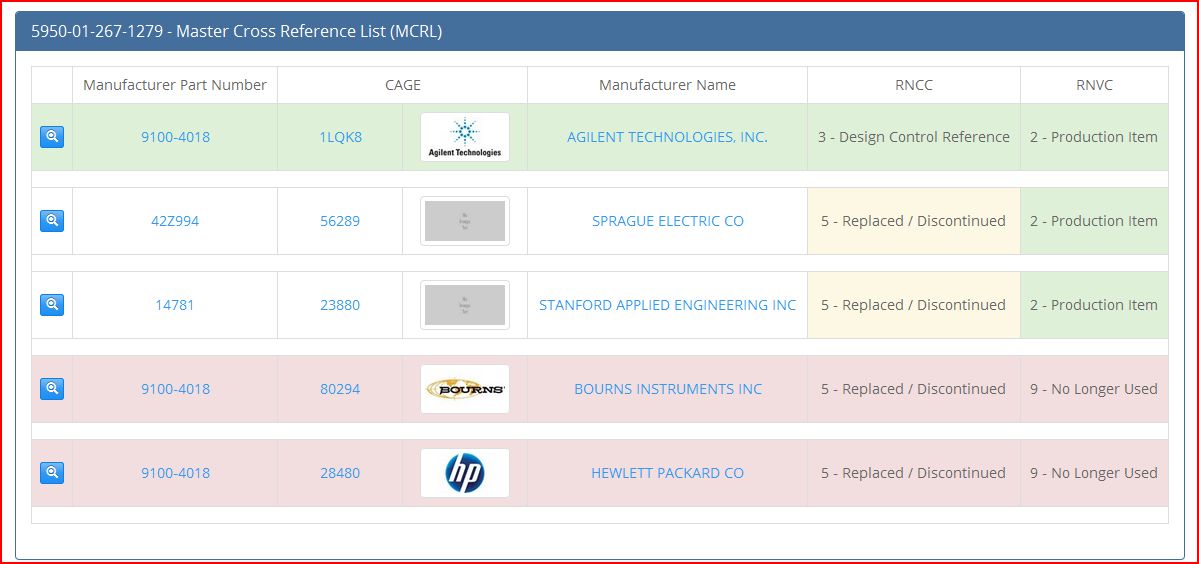
Task: Open HP logo thumbnail
Action: click(x=465, y=473)
